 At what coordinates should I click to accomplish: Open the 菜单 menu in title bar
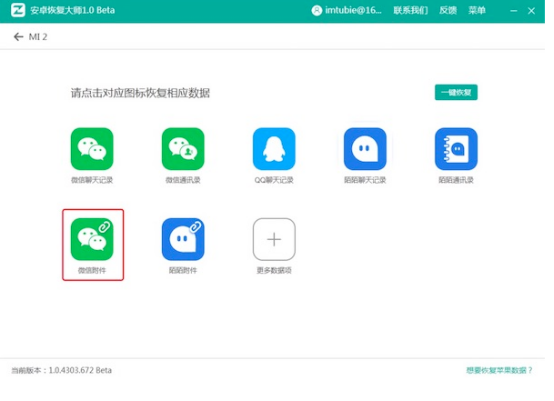tap(477, 10)
